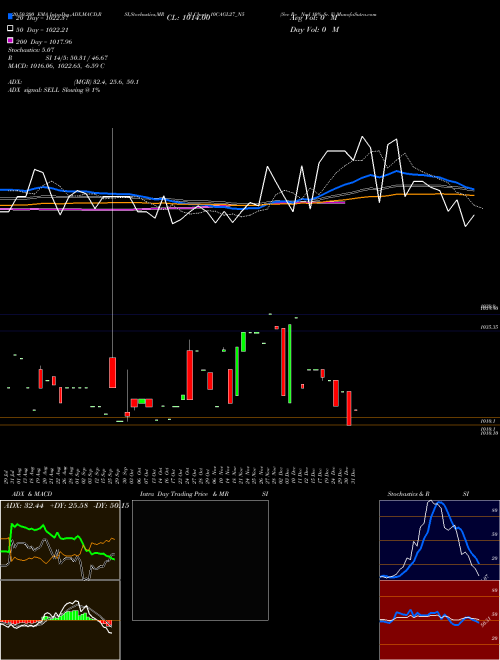The image size is (500, 660).
Task: Click the ADX line chart thumbnail
Action: (60, 540)
